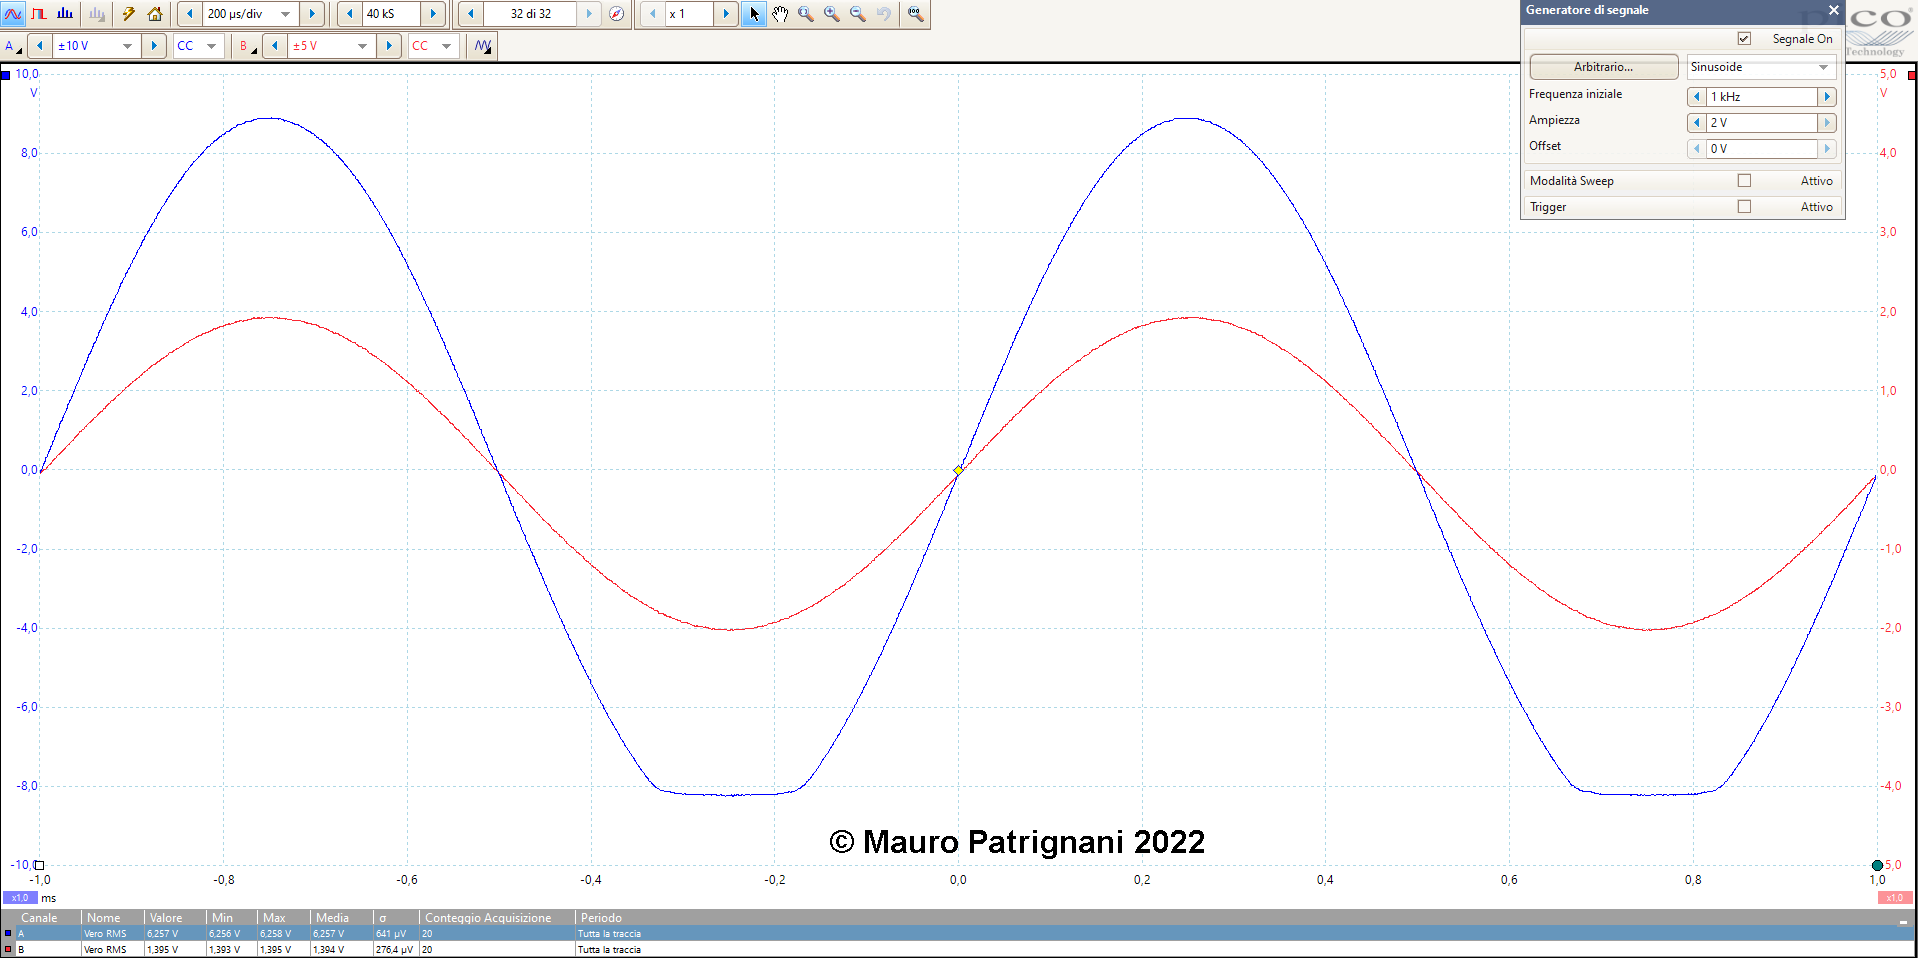This screenshot has height=958, width=1918.
Task: Click the x1,0 left zoom indicator
Action: click(x=20, y=898)
